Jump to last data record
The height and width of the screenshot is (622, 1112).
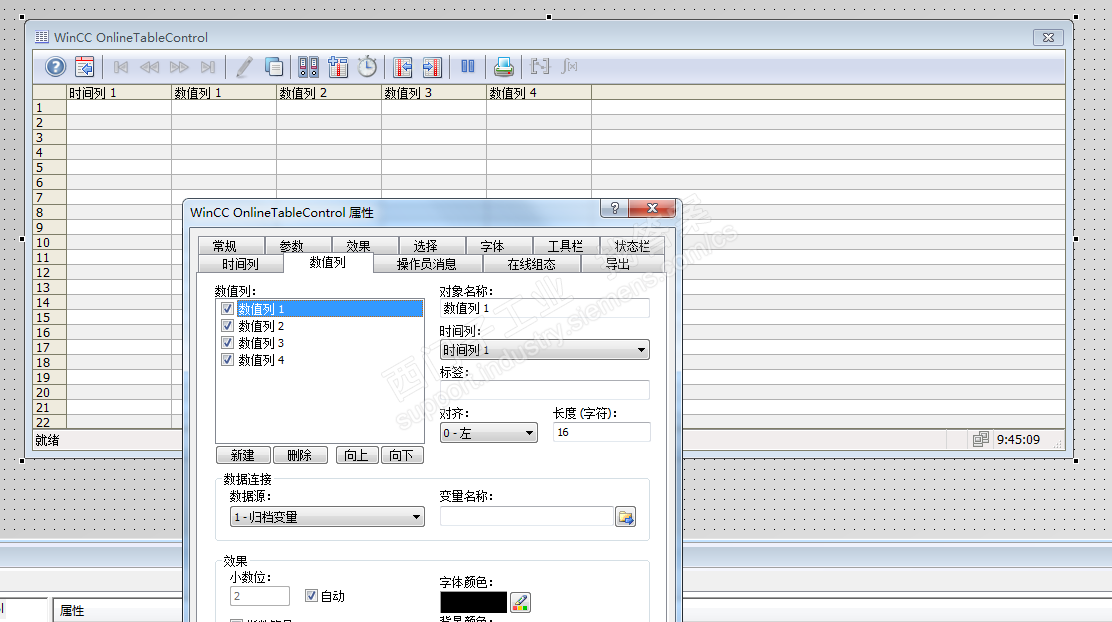(208, 67)
